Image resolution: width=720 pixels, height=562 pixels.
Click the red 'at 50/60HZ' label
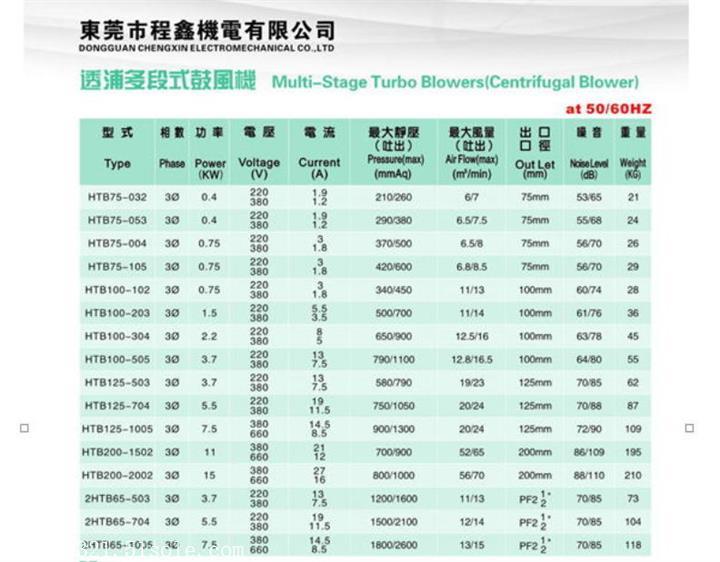[x=607, y=108]
